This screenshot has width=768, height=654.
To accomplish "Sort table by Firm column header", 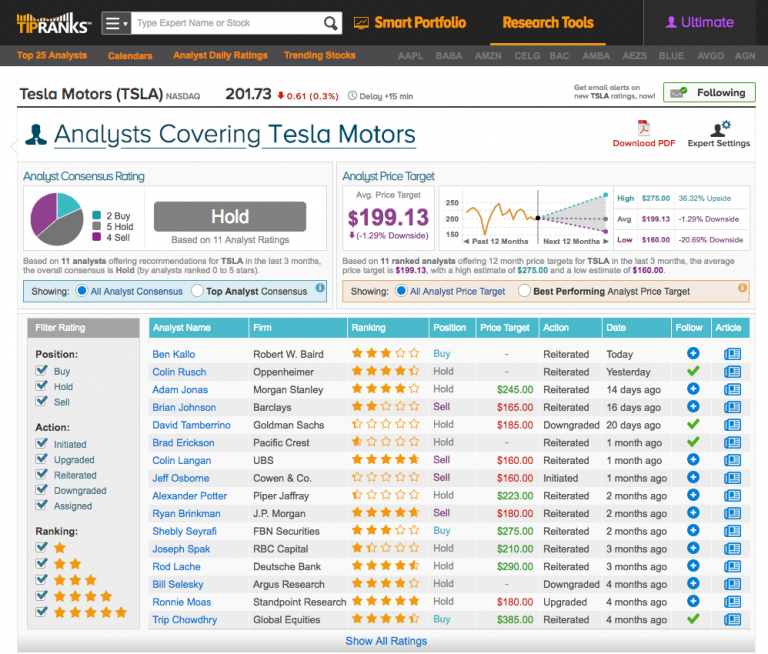I will pyautogui.click(x=298, y=328).
